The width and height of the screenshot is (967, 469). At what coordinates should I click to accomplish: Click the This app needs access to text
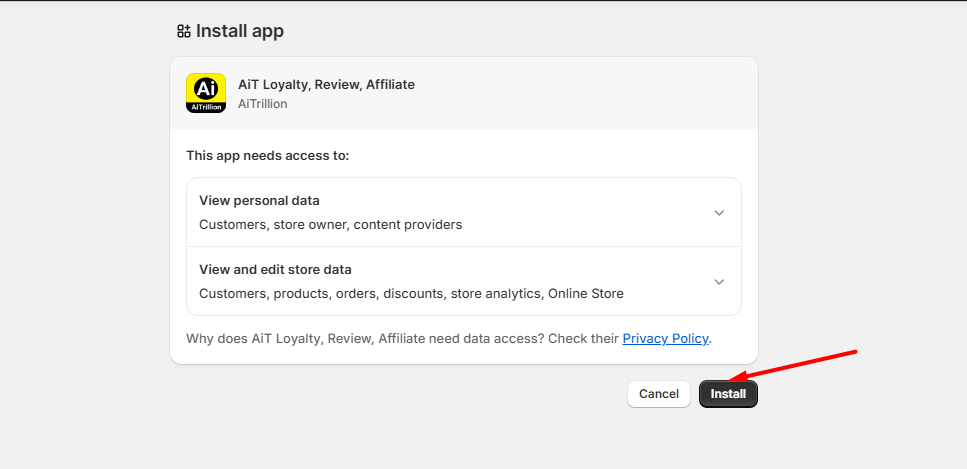pos(267,156)
